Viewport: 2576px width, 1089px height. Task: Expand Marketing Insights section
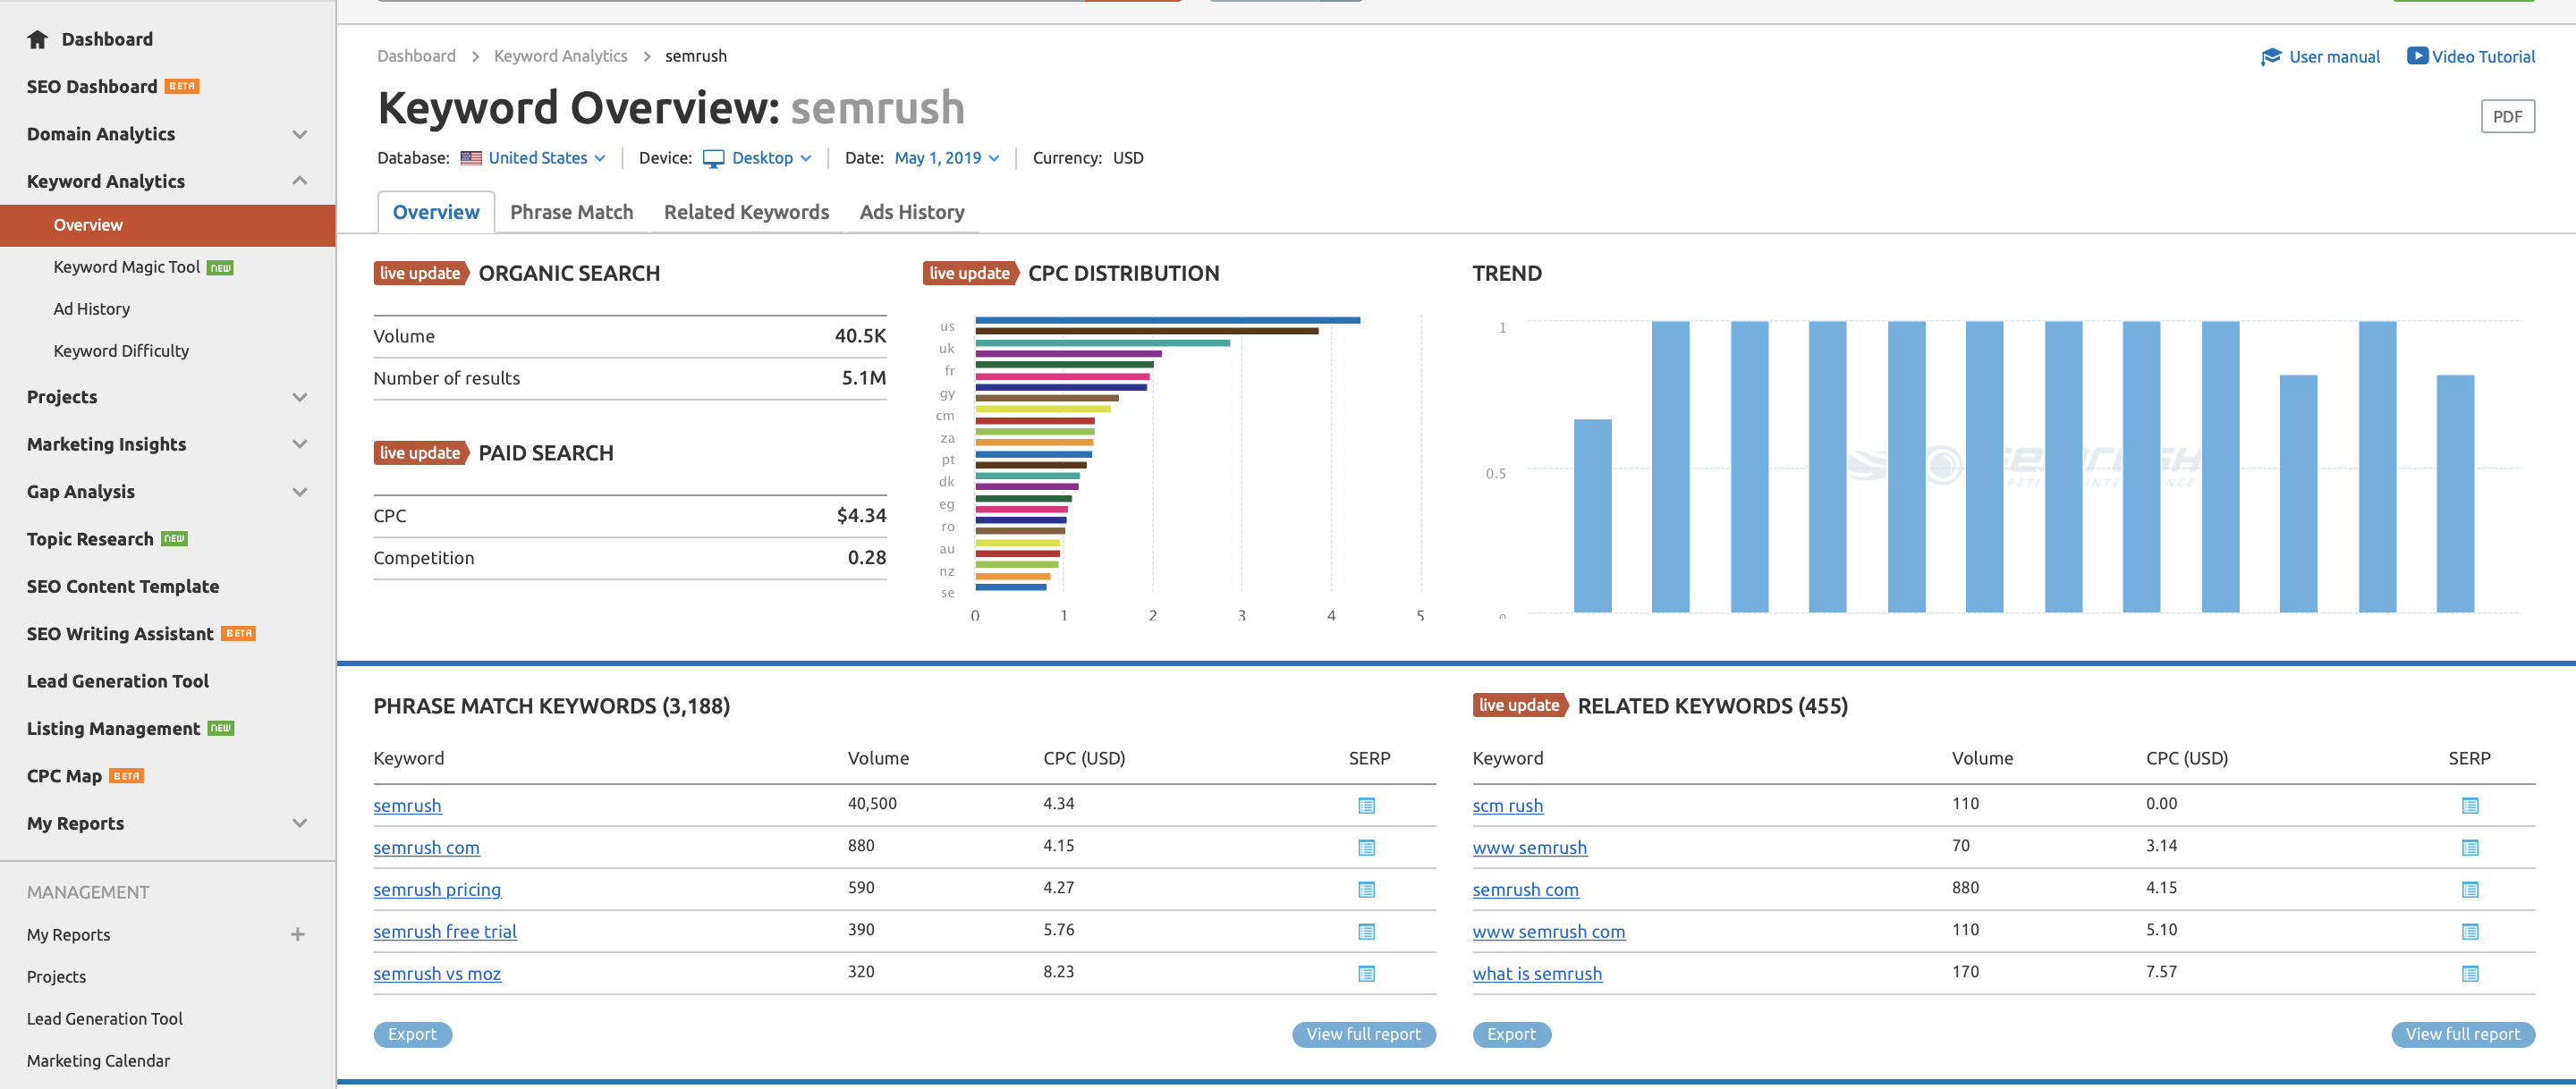(x=299, y=444)
